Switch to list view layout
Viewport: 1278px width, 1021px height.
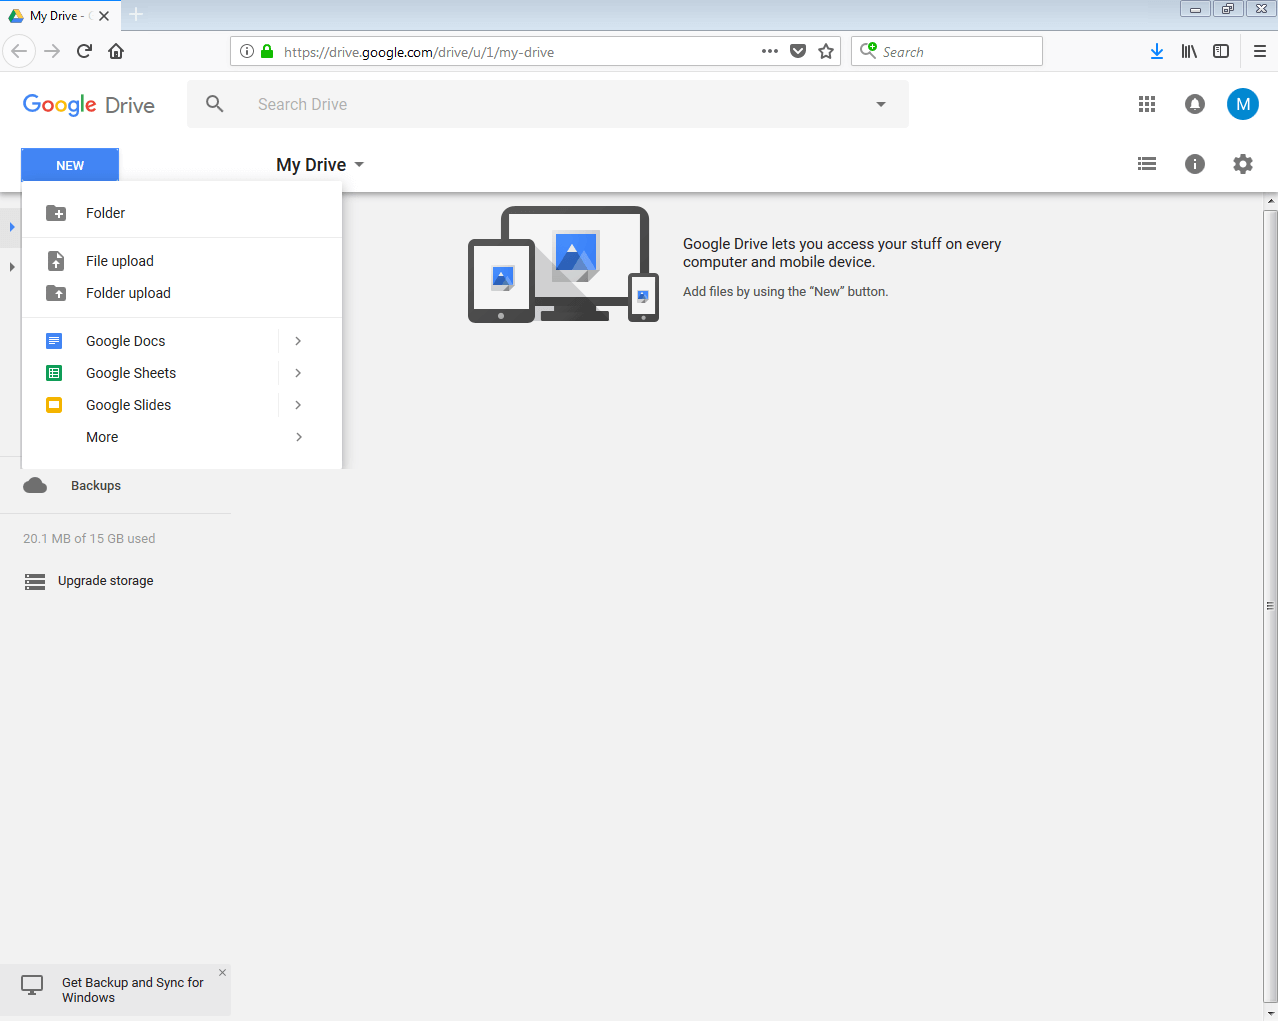tap(1147, 164)
